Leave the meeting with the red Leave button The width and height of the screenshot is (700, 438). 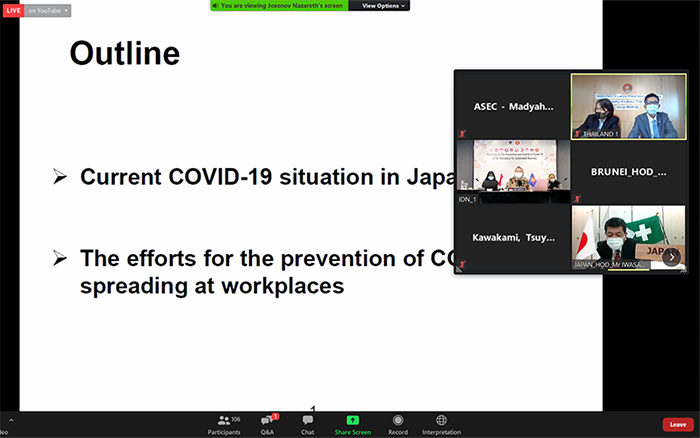(x=677, y=425)
